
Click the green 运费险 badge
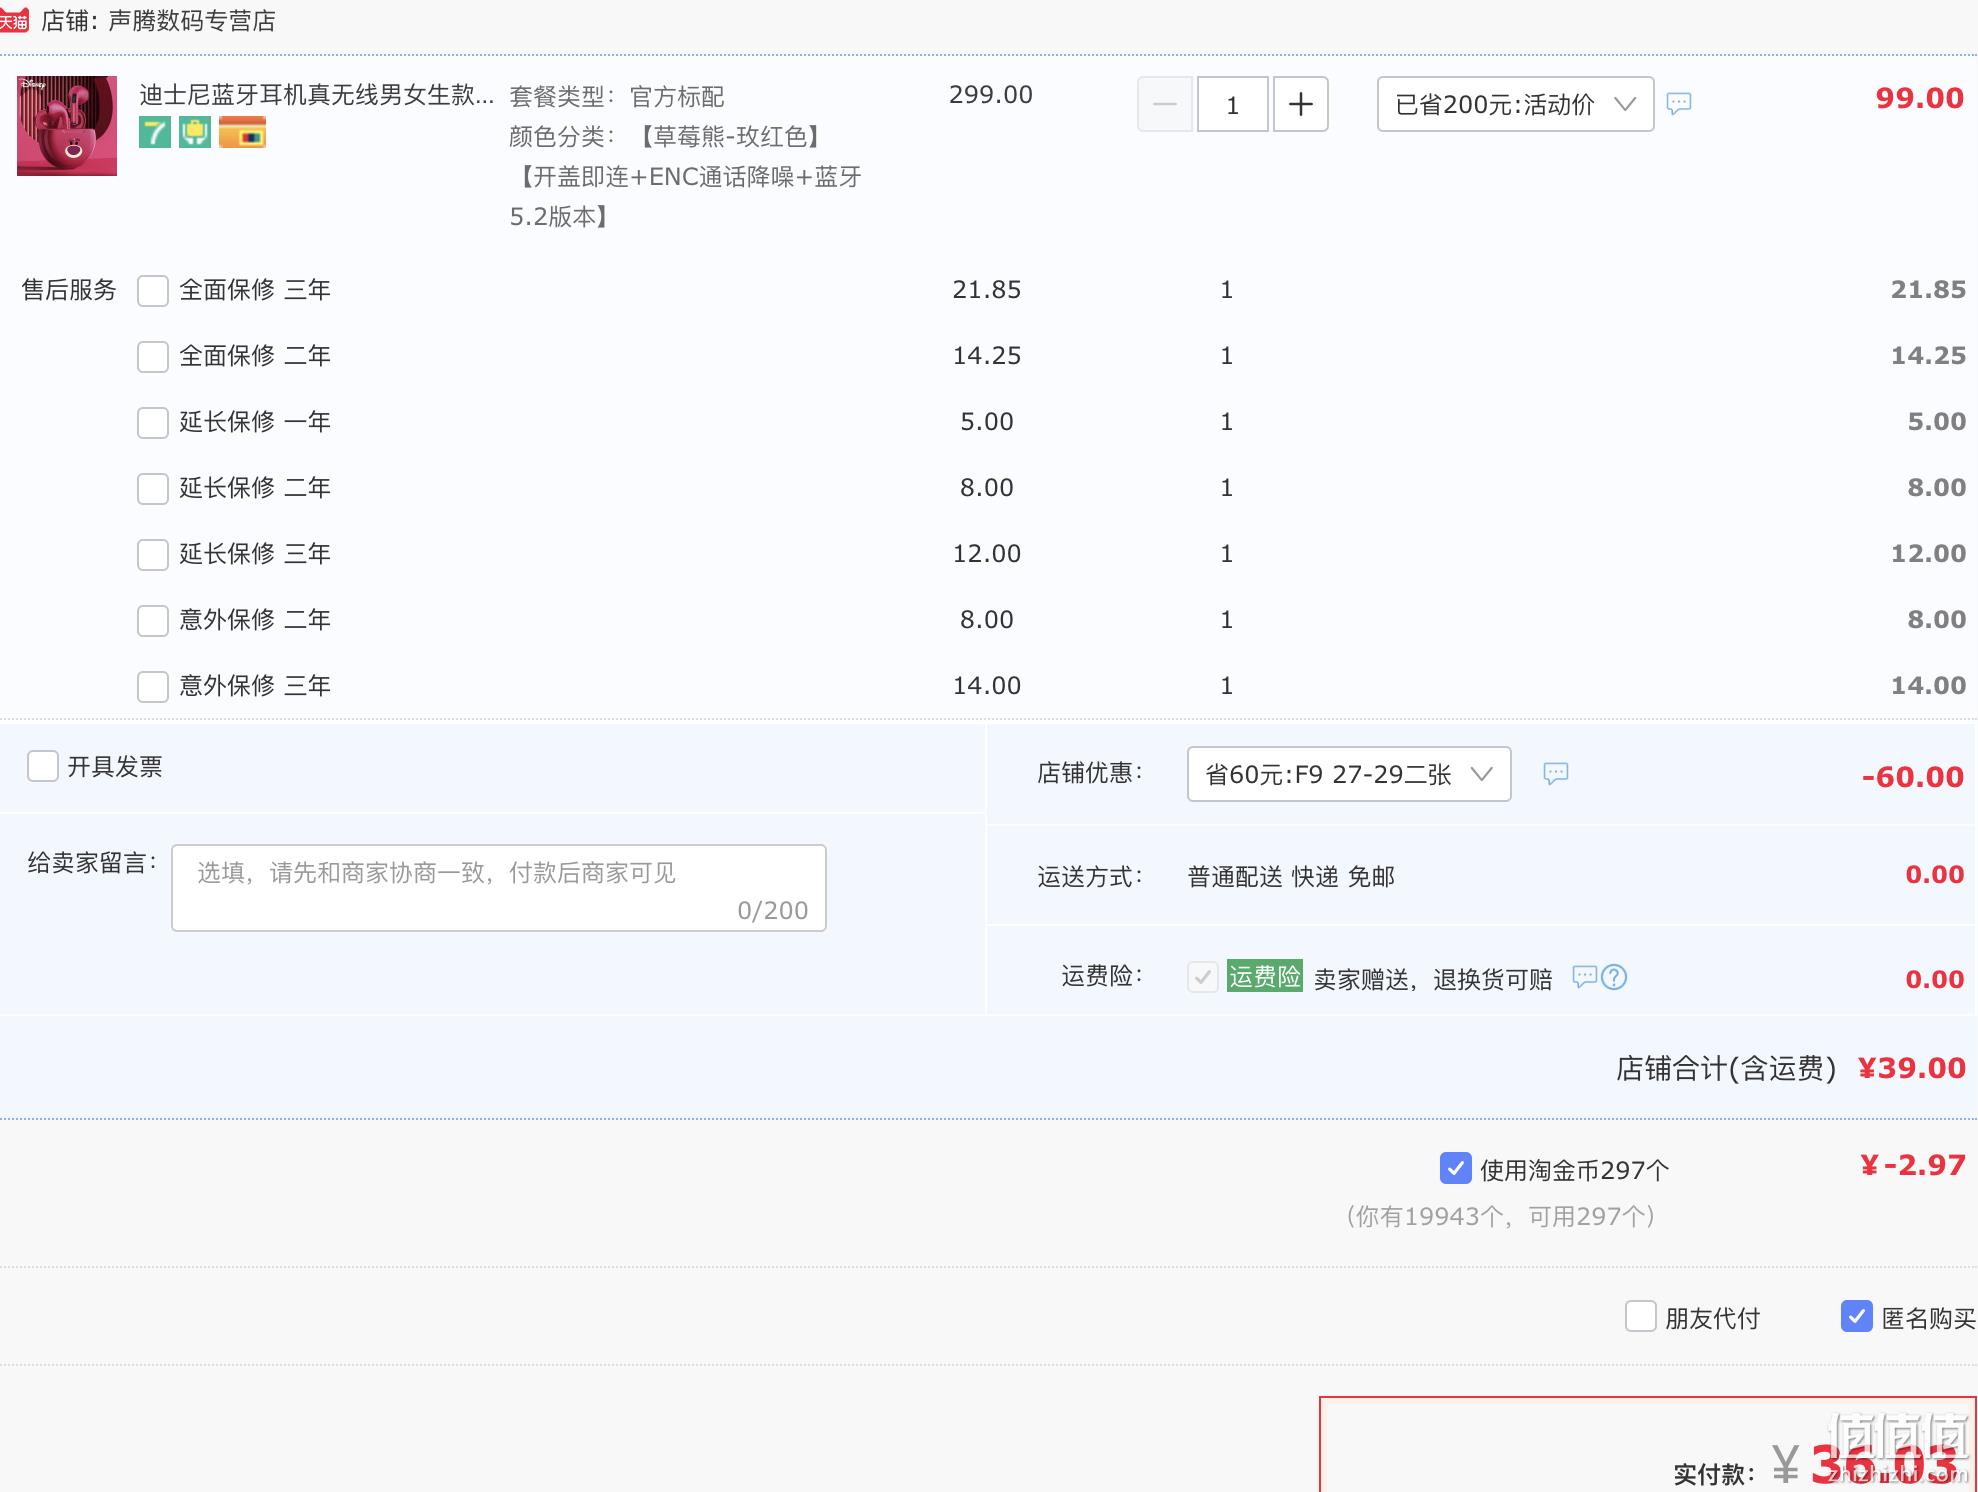pos(1265,976)
